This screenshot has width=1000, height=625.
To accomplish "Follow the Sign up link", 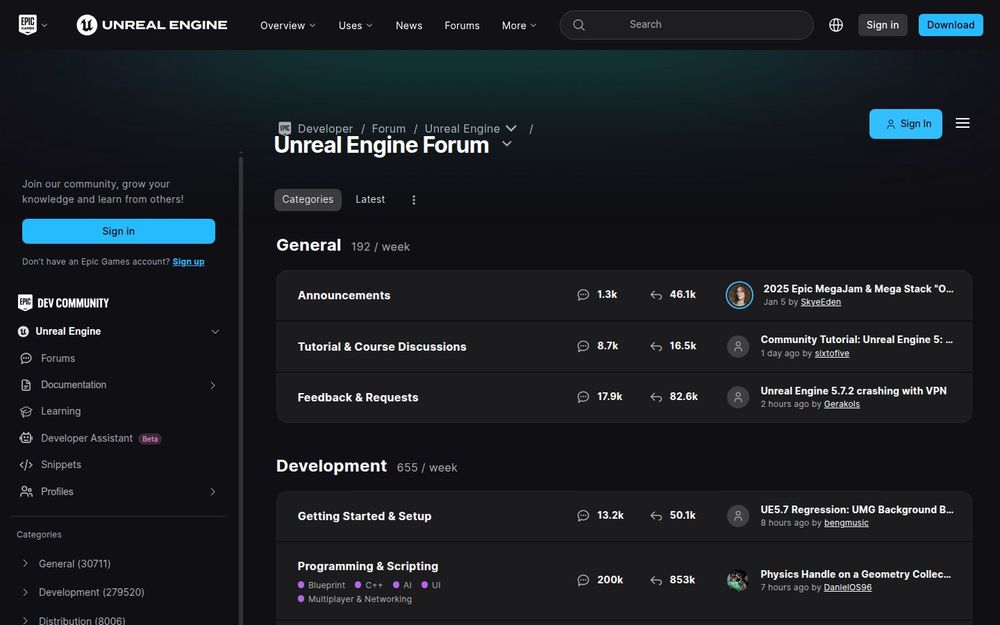I will (x=188, y=261).
